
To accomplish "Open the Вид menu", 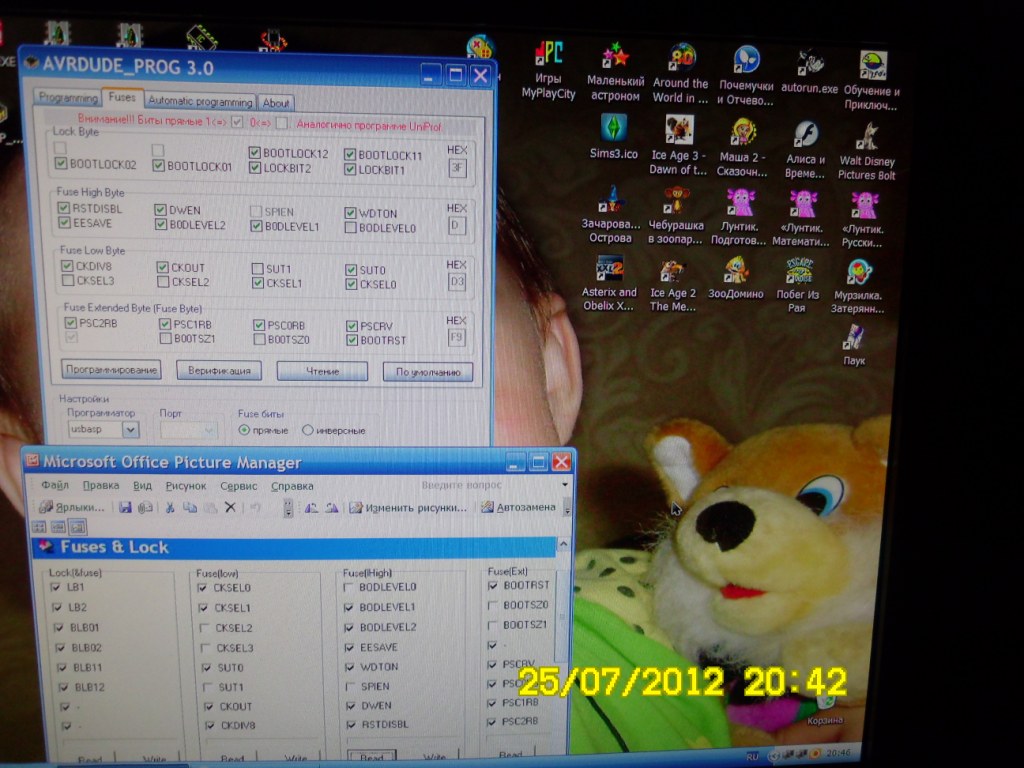I will click(x=142, y=486).
